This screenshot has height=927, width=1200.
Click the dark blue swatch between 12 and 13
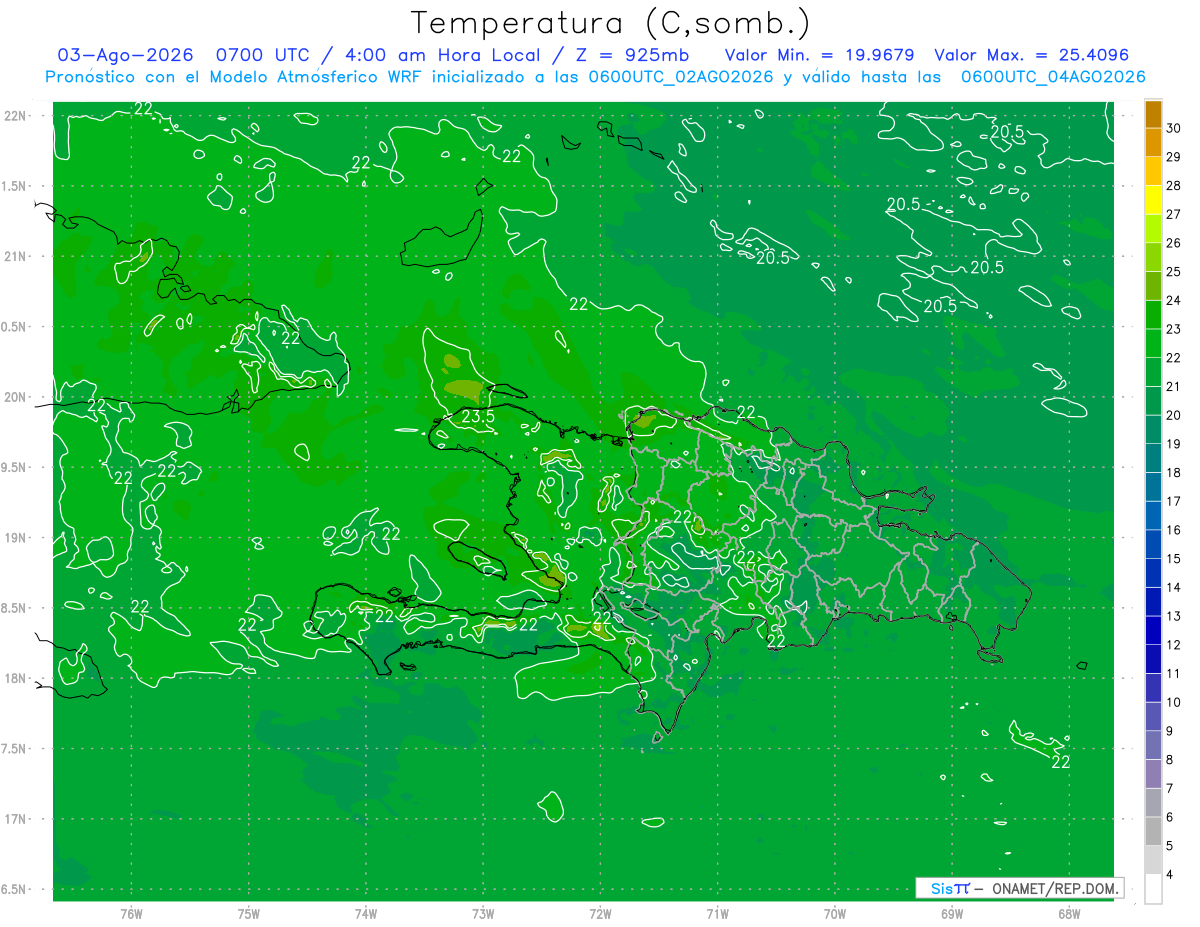click(x=1154, y=631)
